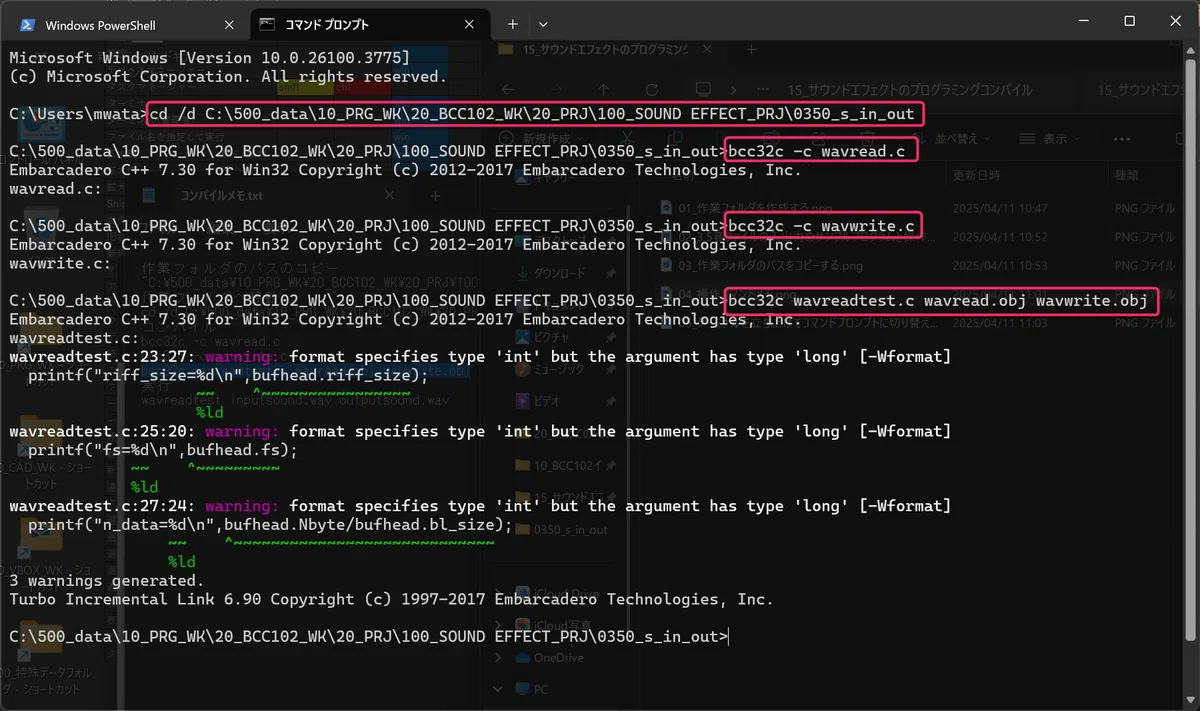
Task: Click the last empty prompt line at cursor
Action: coord(368,637)
